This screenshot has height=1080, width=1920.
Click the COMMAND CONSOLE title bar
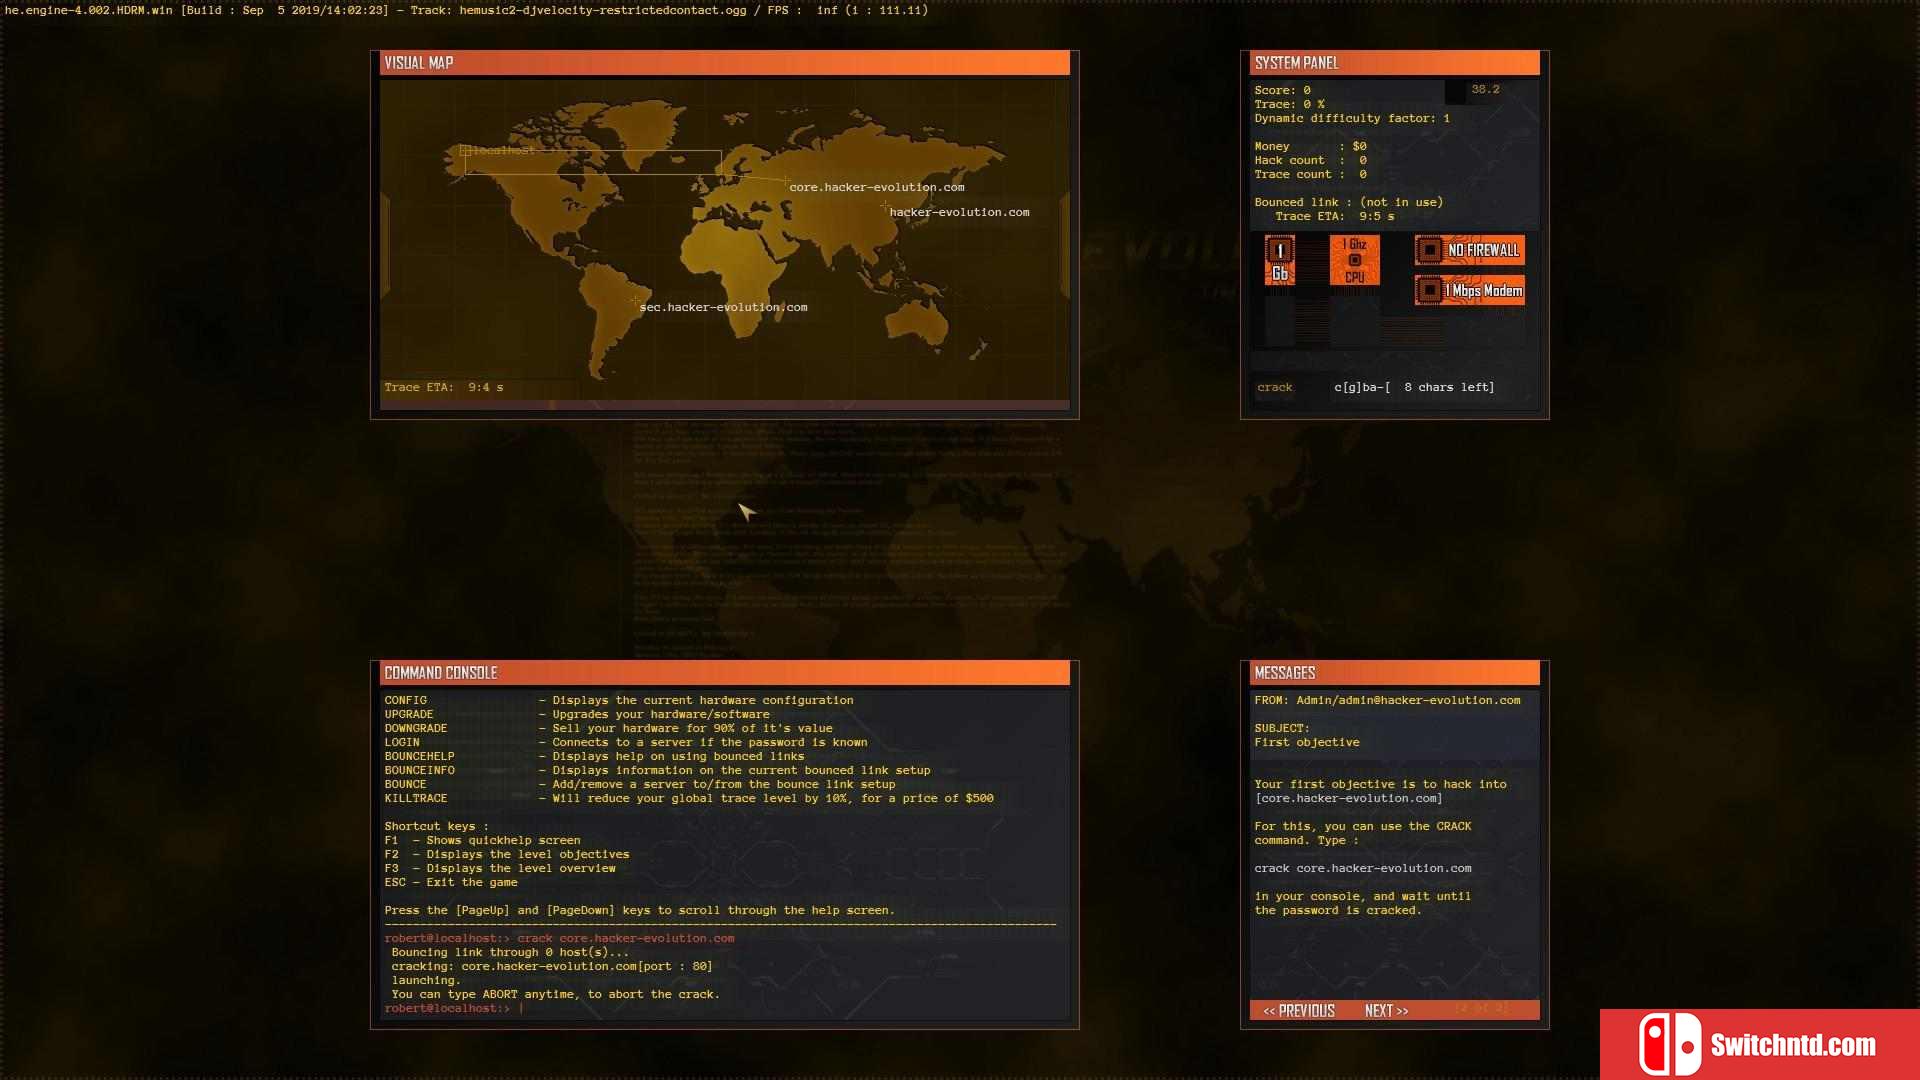pyautogui.click(x=725, y=673)
